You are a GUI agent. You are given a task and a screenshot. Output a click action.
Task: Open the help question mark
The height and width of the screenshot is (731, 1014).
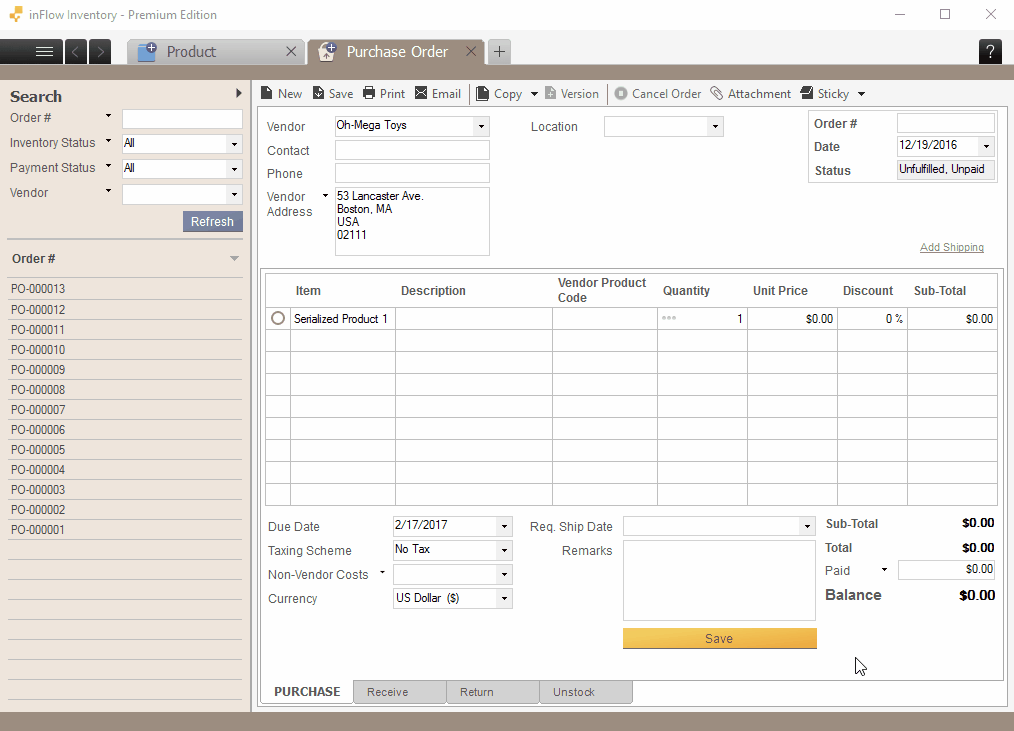coord(990,52)
